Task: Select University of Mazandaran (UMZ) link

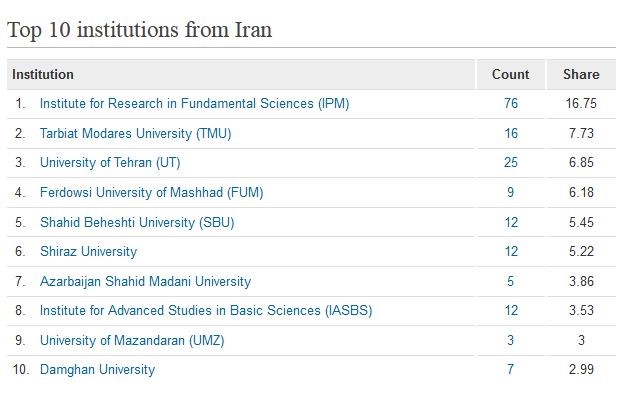Action: click(x=132, y=340)
